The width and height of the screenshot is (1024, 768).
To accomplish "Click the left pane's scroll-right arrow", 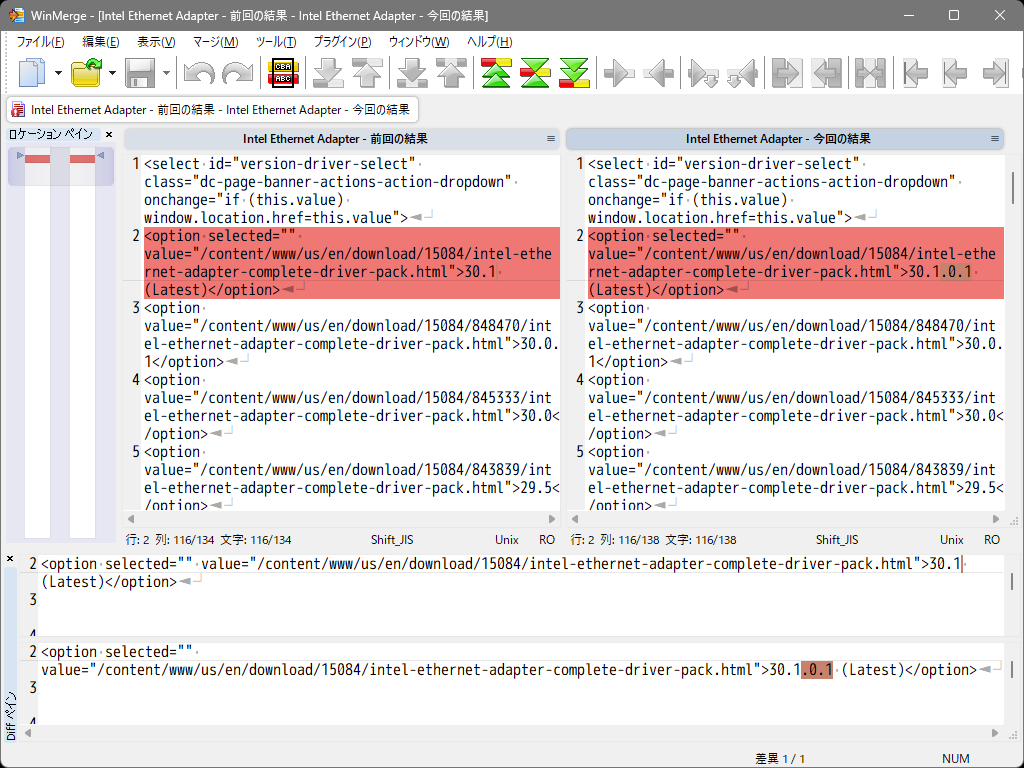I will point(552,519).
